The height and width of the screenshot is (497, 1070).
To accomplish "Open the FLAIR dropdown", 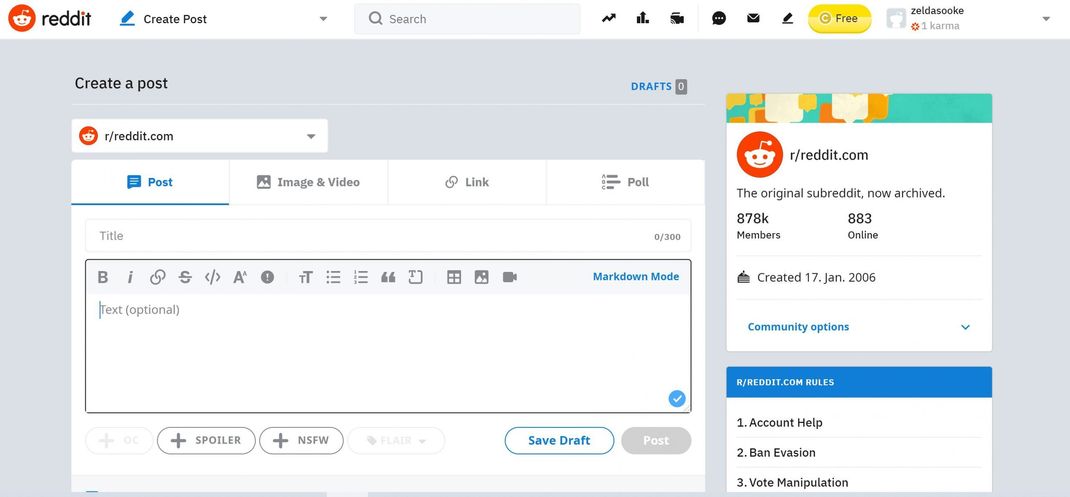I will pos(396,441).
